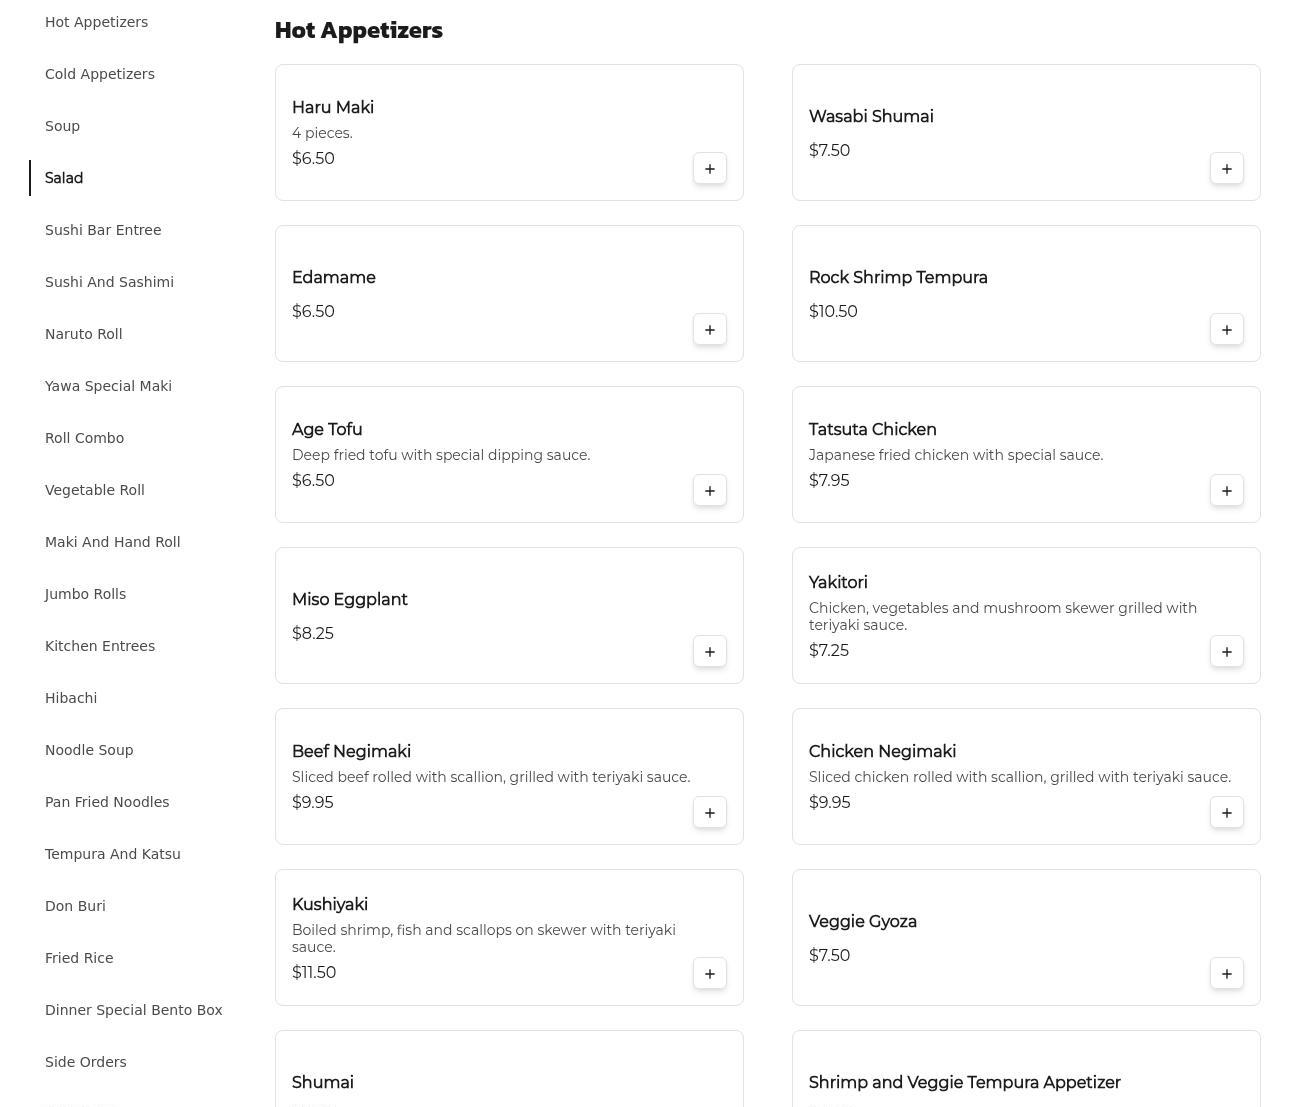This screenshot has height=1107, width=1290.
Task: Go to Yawa Special Maki category
Action: pyautogui.click(x=108, y=386)
